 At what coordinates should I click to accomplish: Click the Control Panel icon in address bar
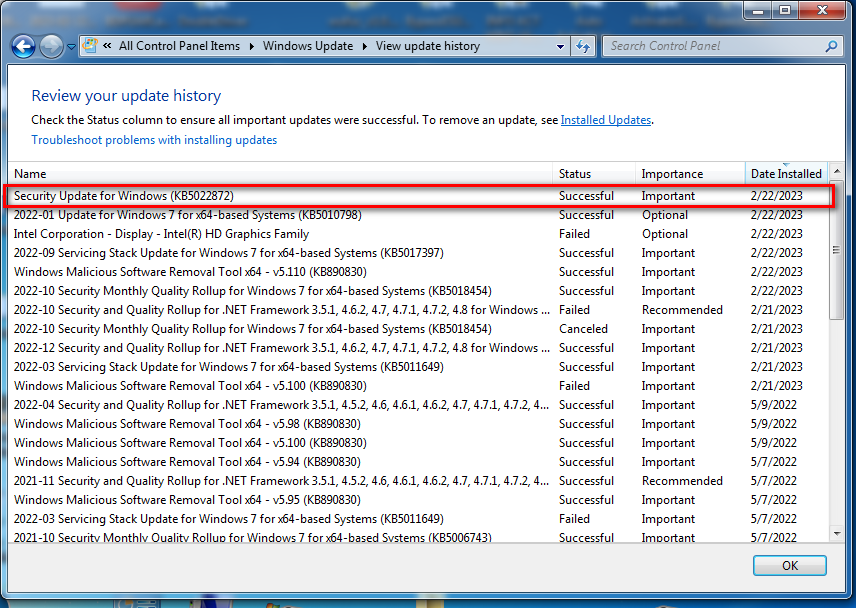pyautogui.click(x=90, y=46)
